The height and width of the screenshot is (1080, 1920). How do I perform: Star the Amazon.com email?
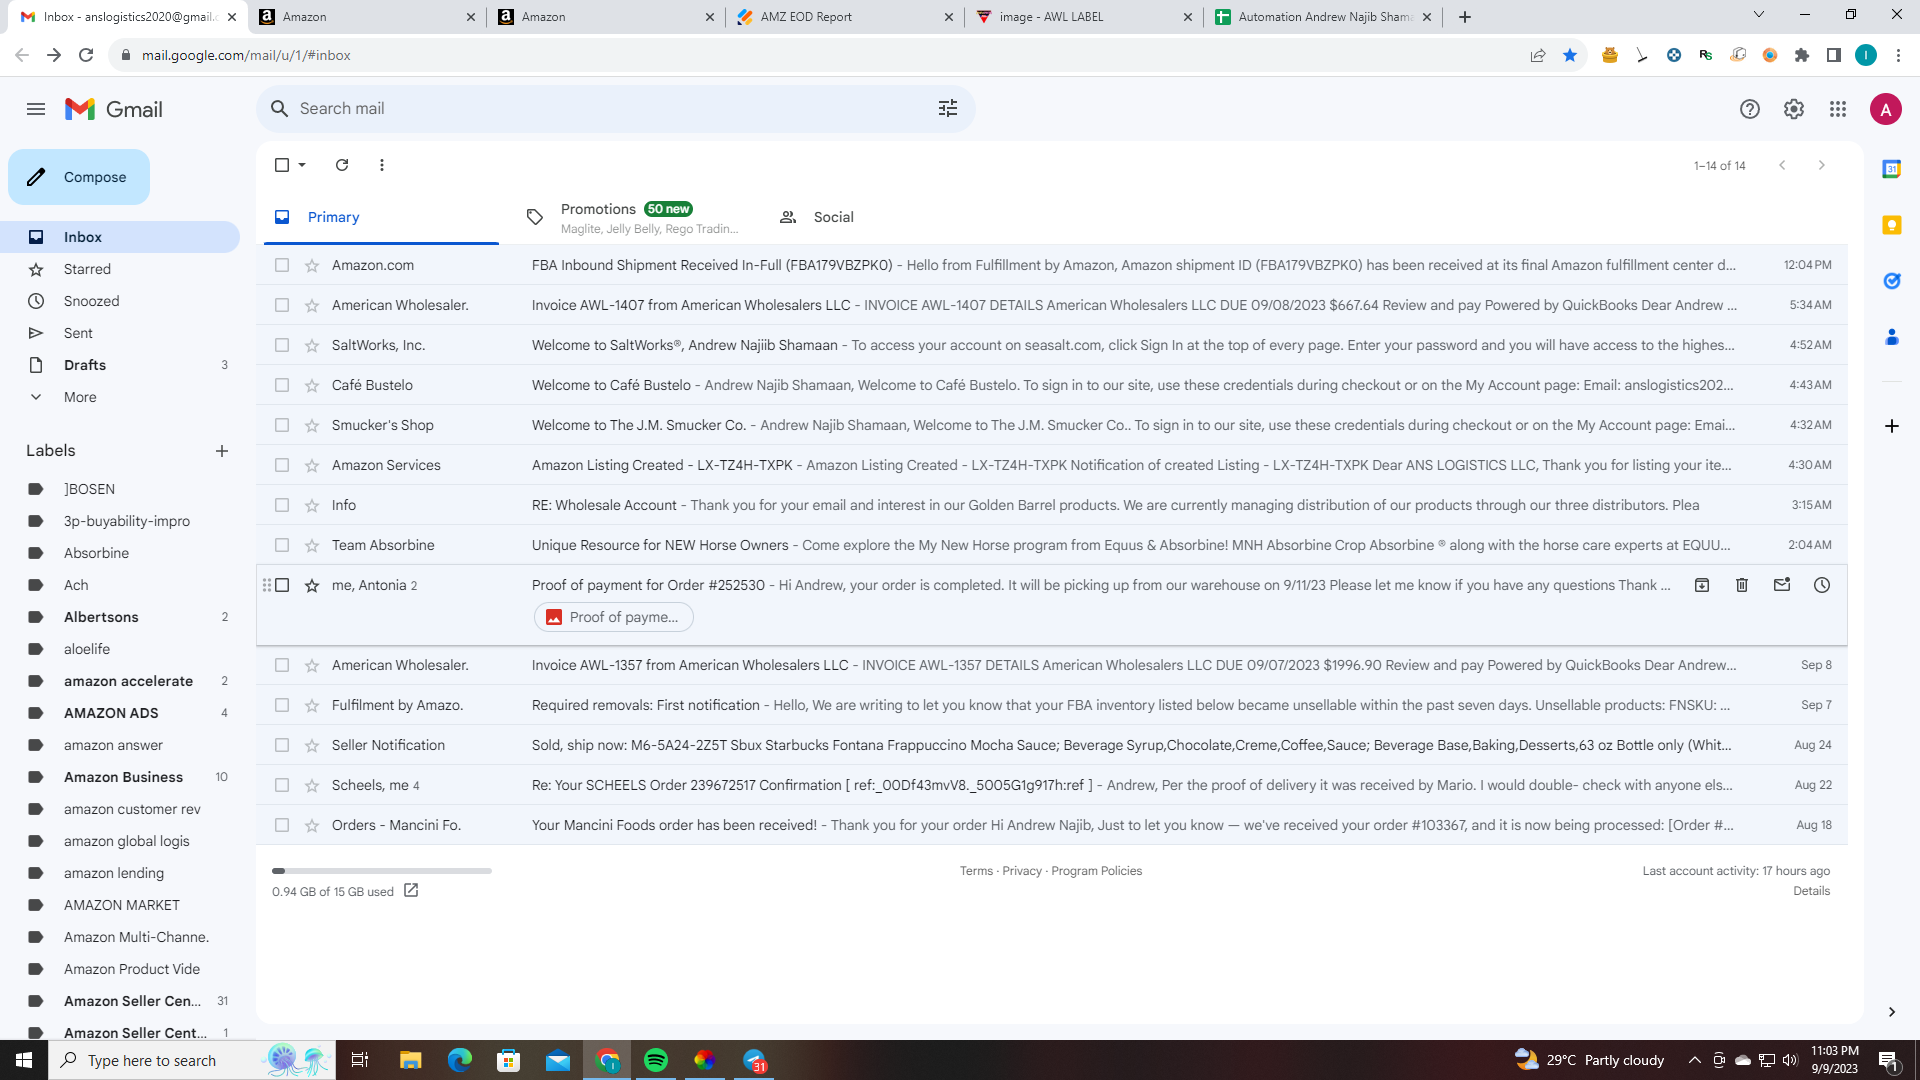312,265
